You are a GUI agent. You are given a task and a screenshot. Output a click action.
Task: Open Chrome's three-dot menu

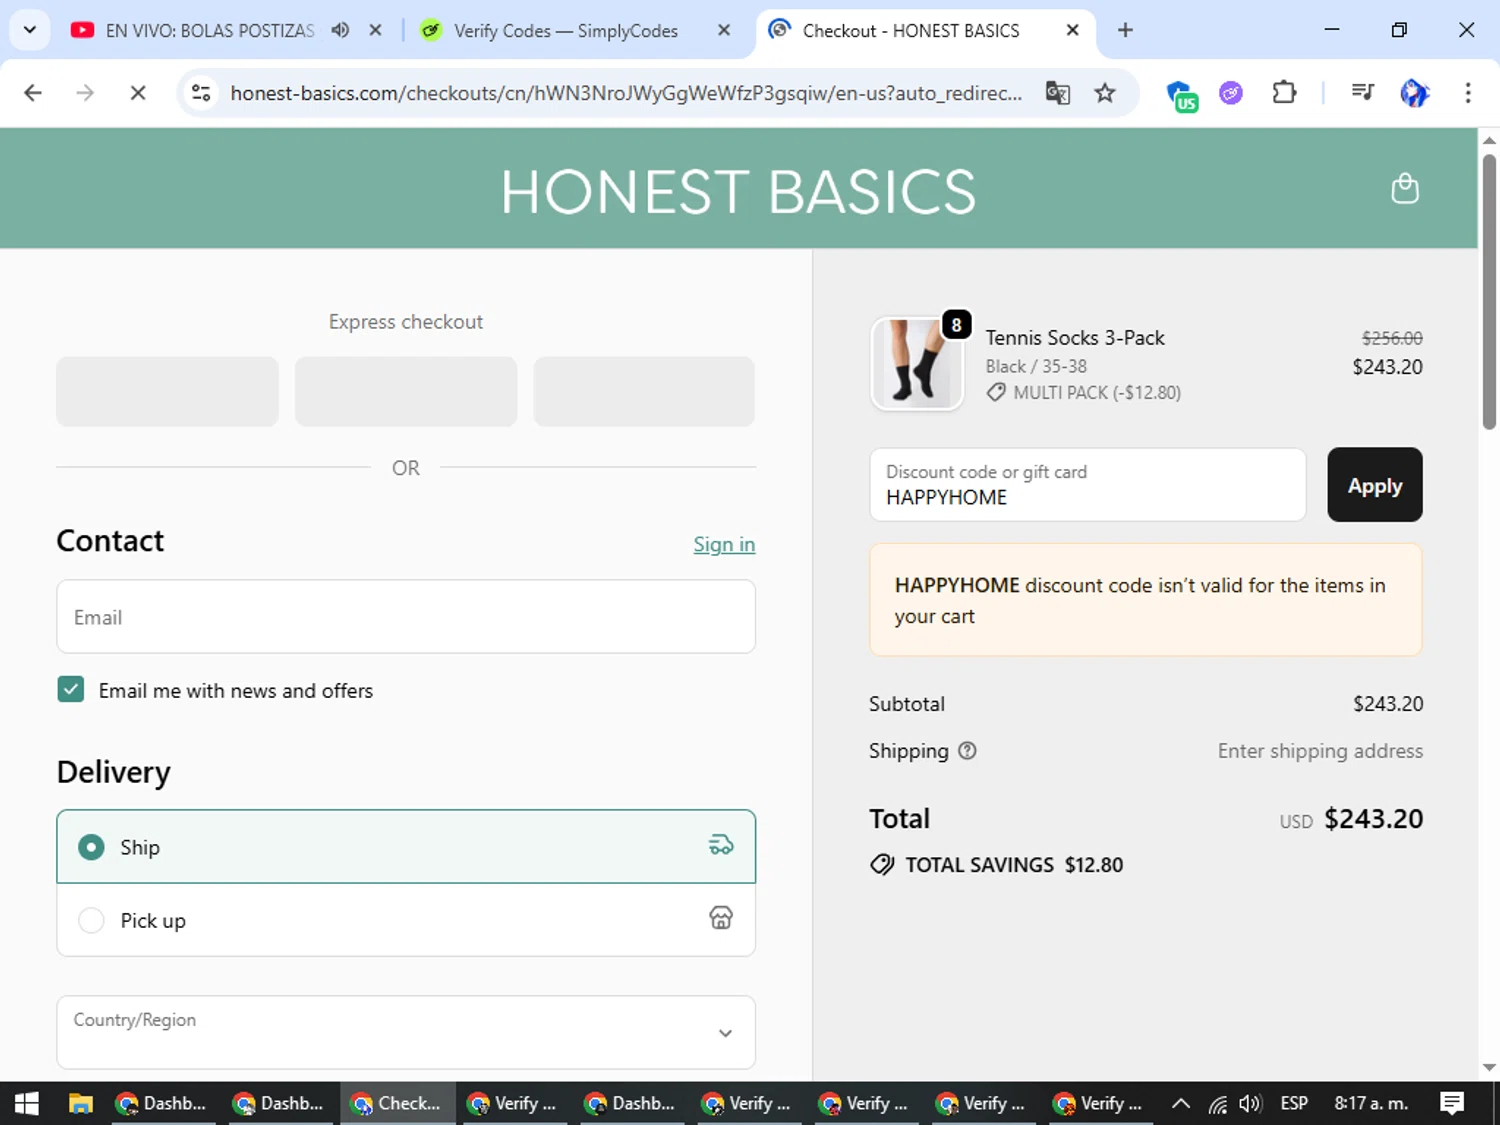point(1468,93)
